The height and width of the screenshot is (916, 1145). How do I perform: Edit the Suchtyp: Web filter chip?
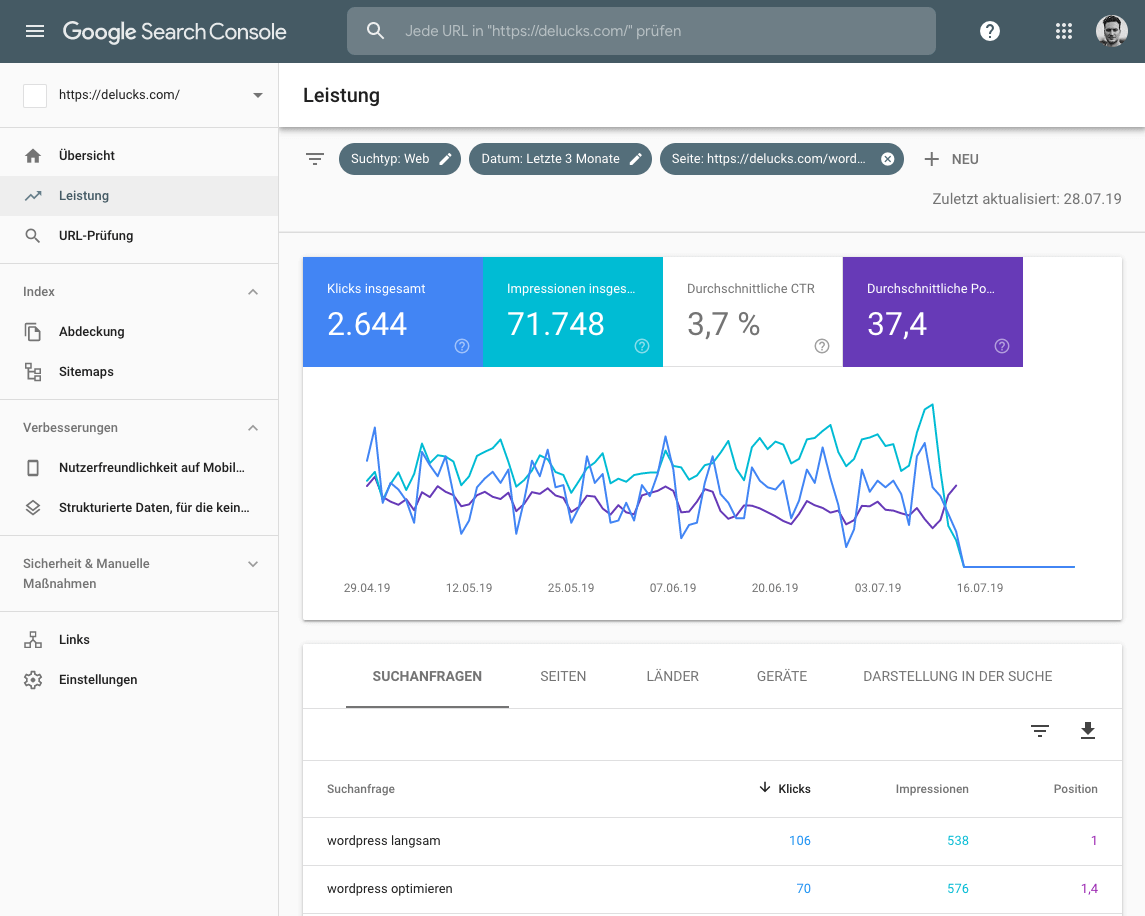click(399, 159)
